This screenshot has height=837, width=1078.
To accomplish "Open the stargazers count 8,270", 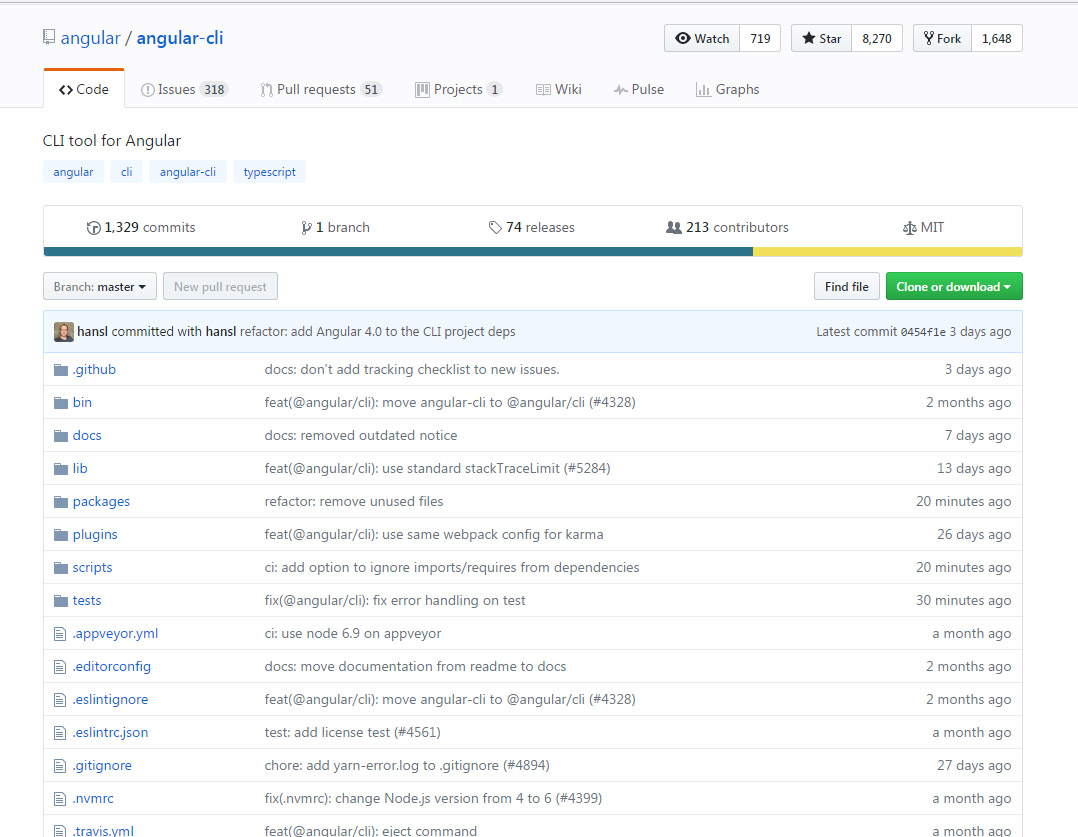I will point(877,39).
